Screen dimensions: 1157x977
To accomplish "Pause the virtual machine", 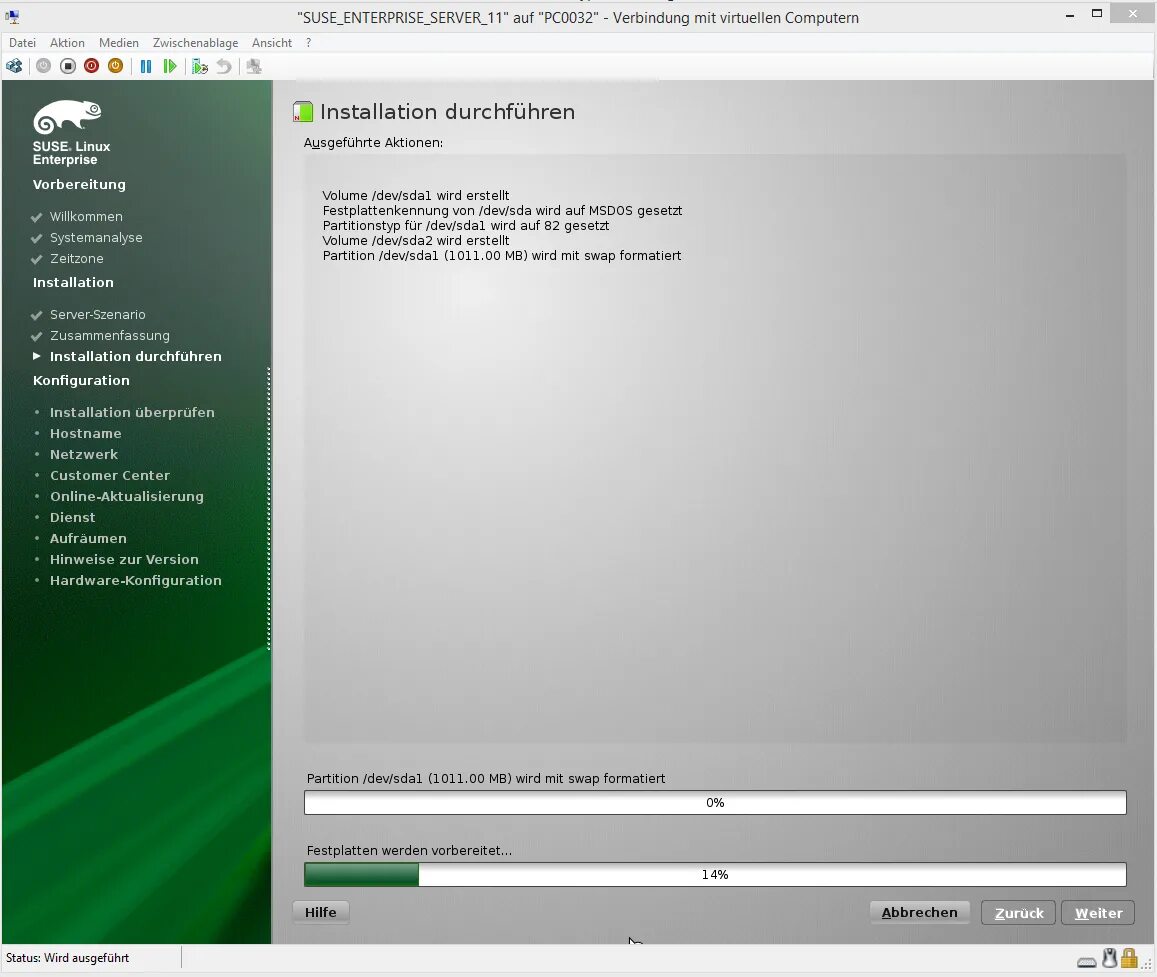I will [146, 66].
